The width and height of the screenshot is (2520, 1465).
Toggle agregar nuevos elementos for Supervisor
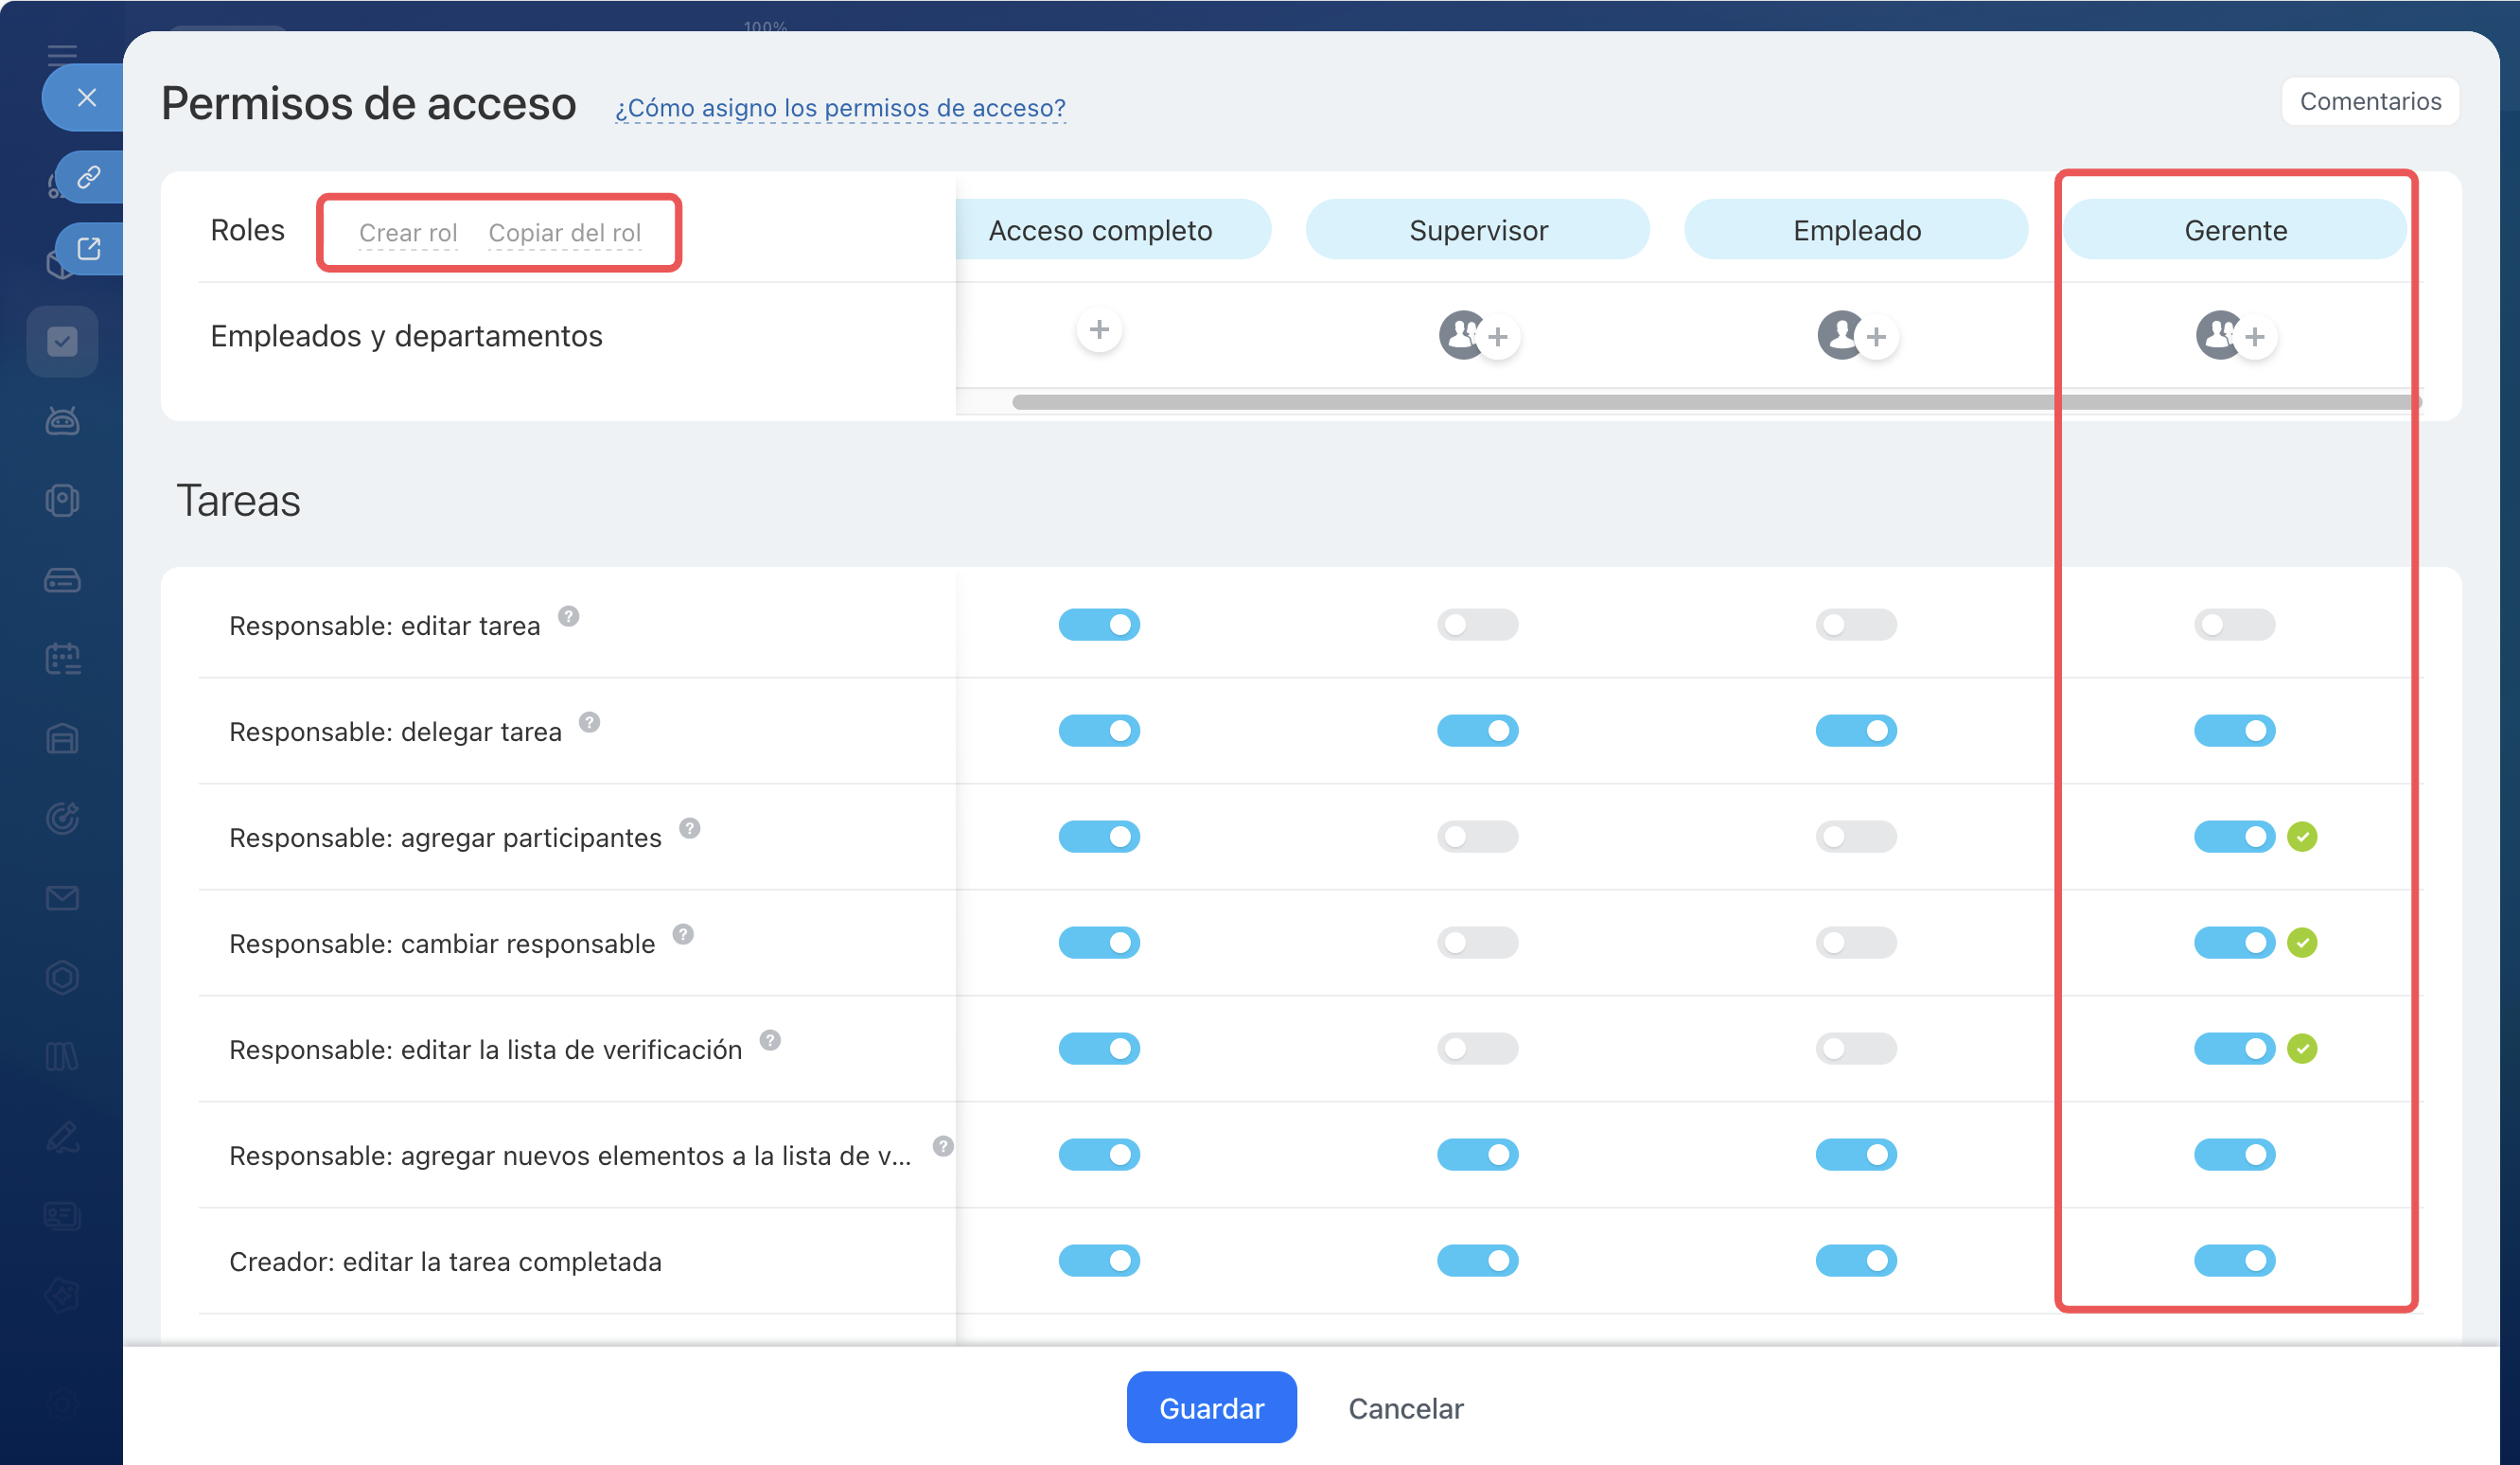(1477, 1155)
